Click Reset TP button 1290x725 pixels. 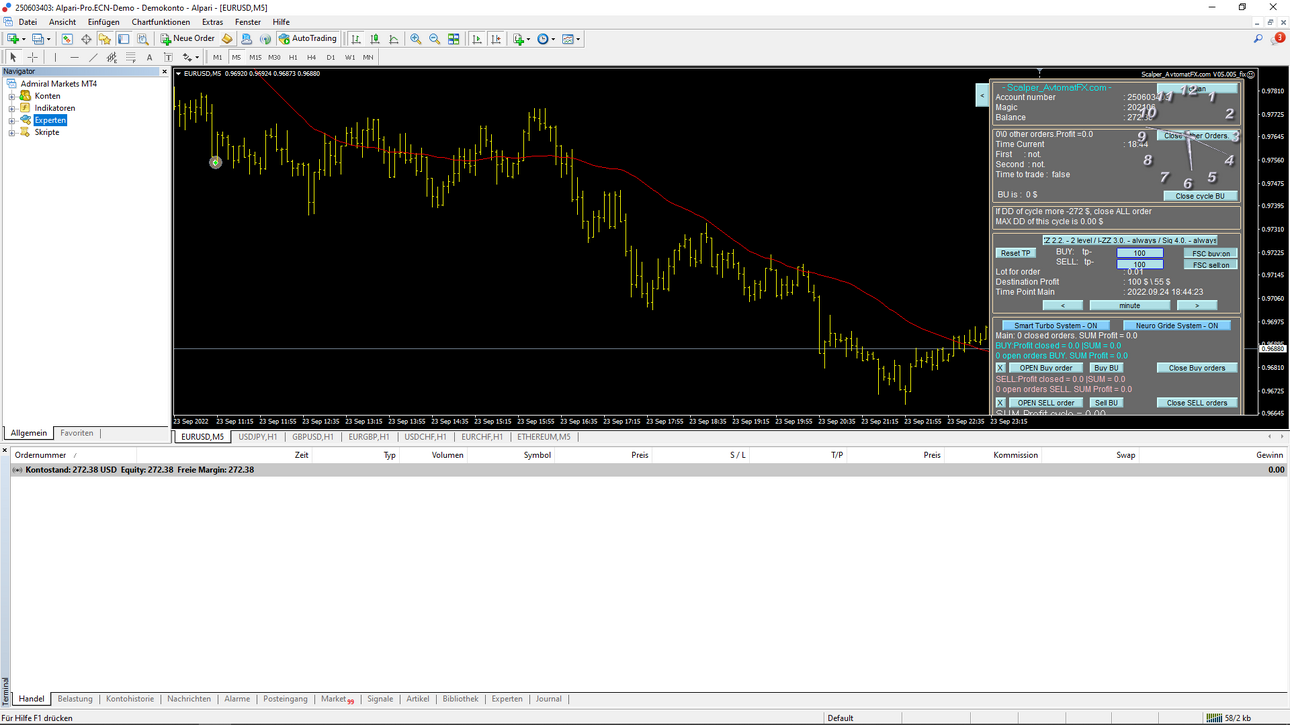(x=1015, y=253)
